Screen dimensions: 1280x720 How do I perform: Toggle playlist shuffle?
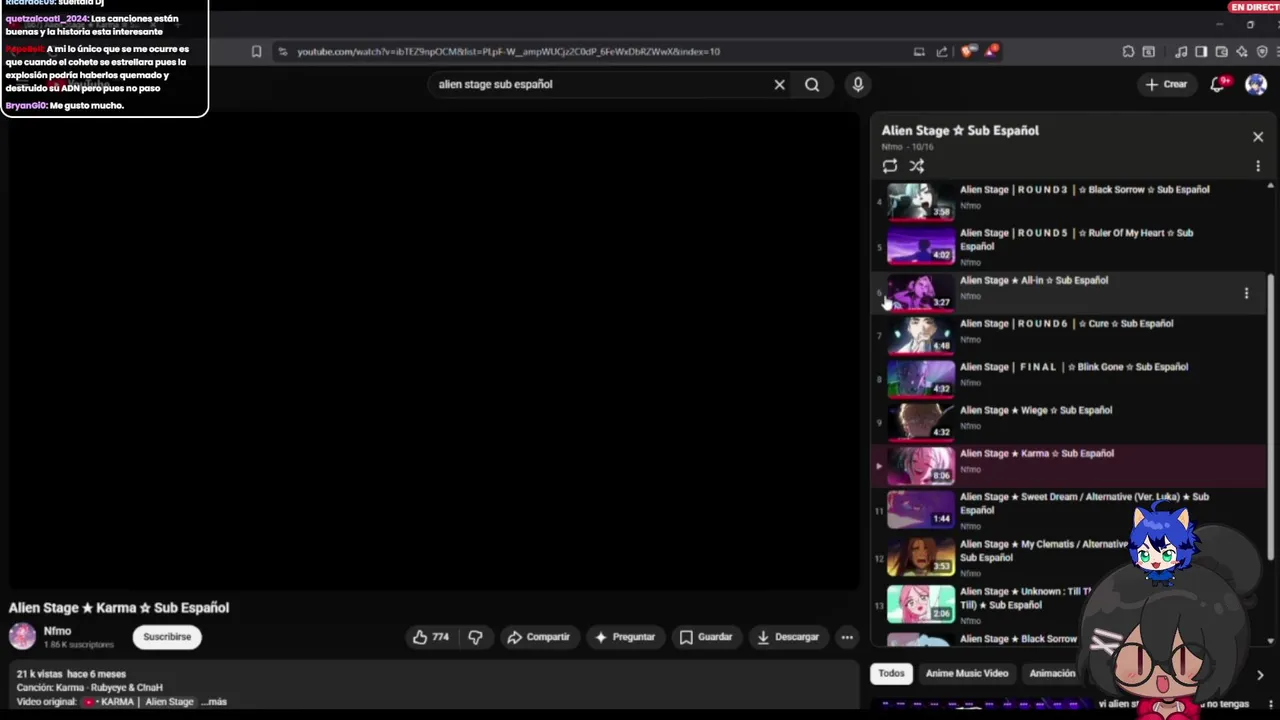pyautogui.click(x=917, y=166)
